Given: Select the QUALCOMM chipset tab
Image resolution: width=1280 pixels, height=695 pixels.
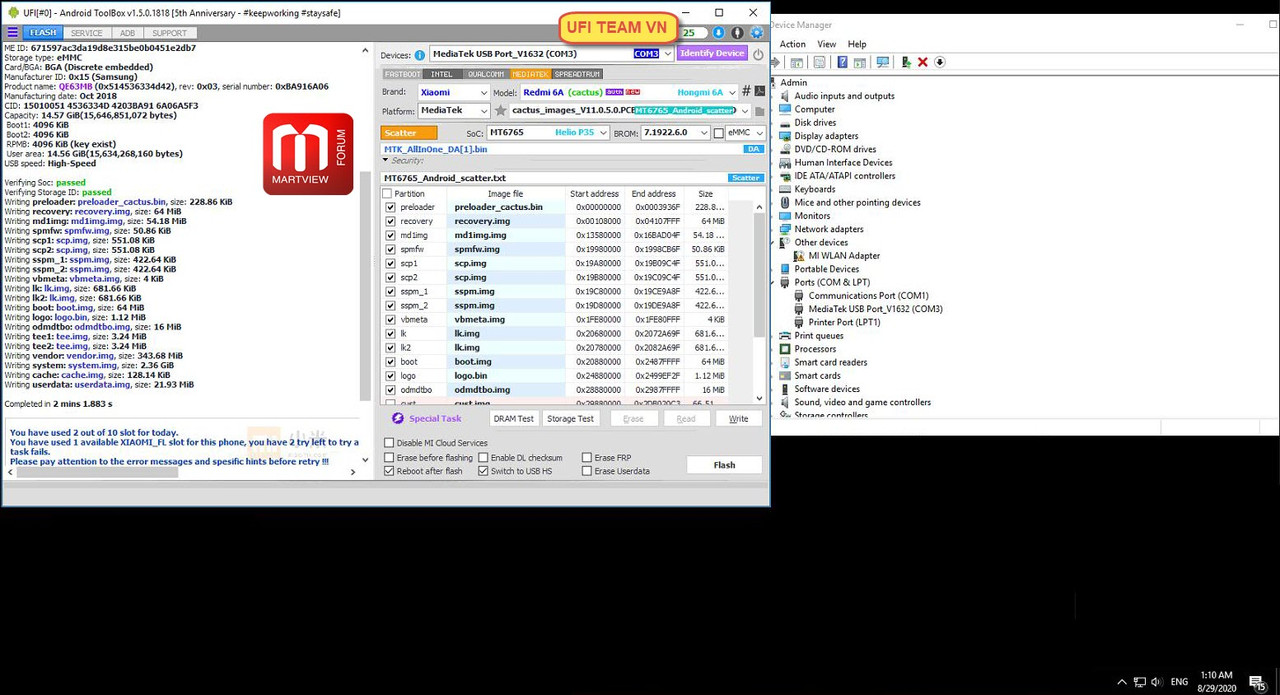Looking at the screenshot, I should [486, 74].
